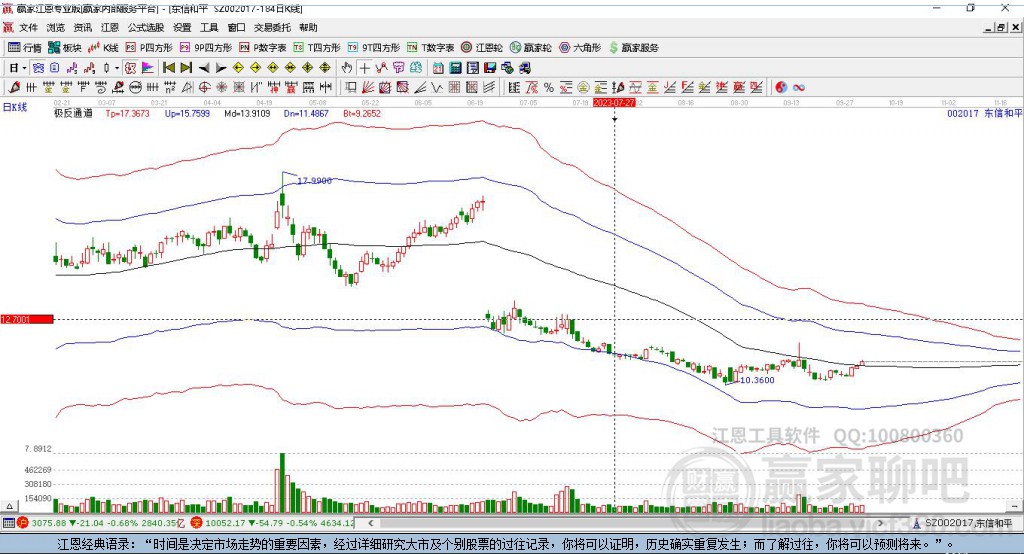Open the 行情 quotes view

pos(25,48)
